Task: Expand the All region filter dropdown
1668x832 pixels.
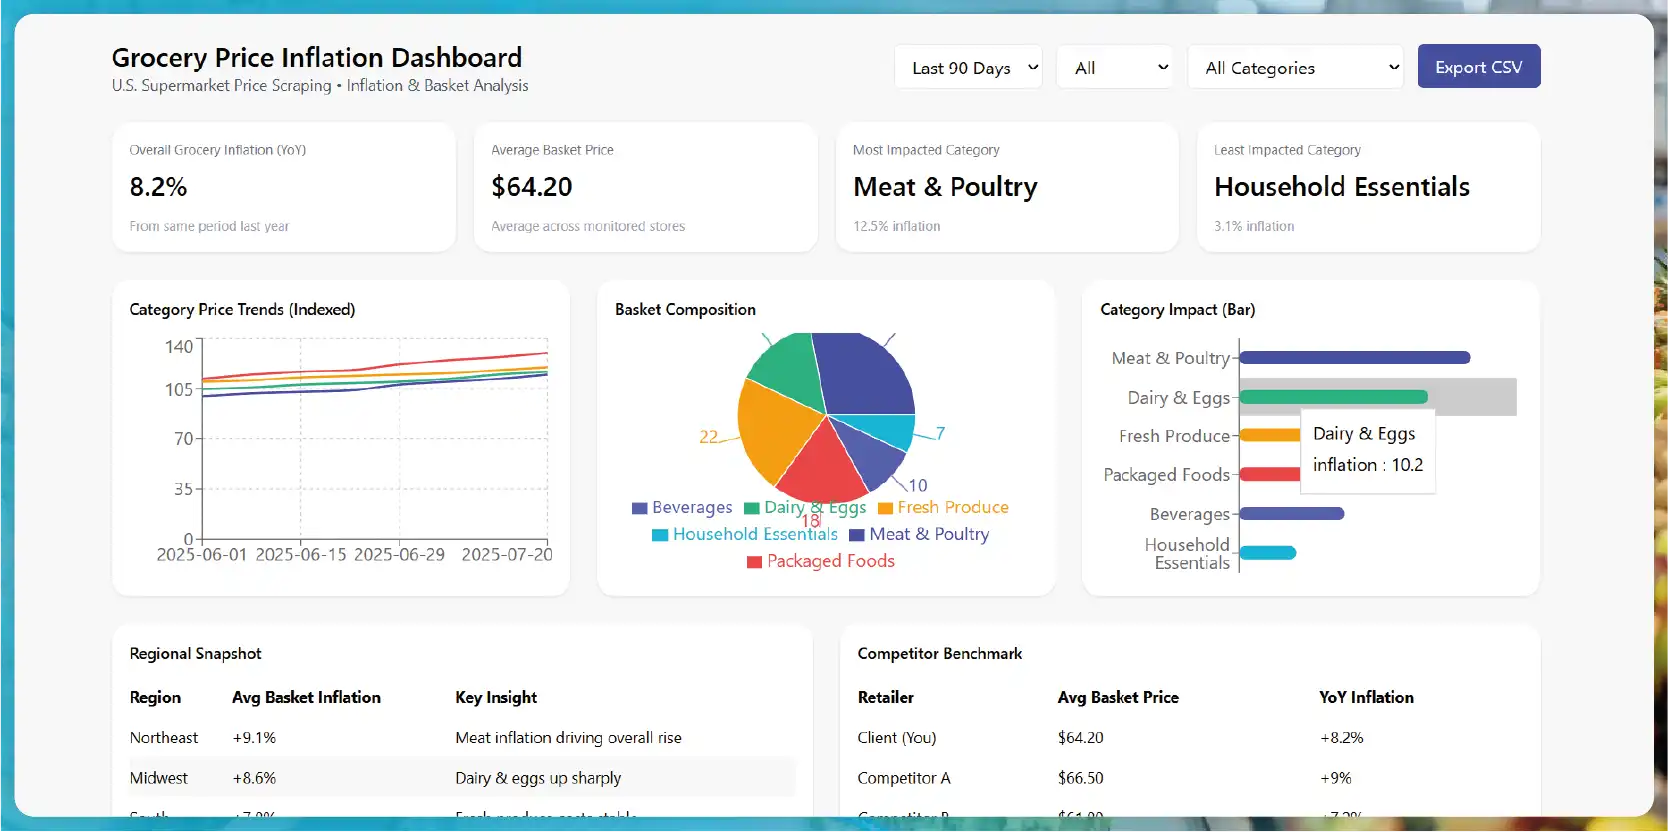Action: pyautogui.click(x=1114, y=67)
